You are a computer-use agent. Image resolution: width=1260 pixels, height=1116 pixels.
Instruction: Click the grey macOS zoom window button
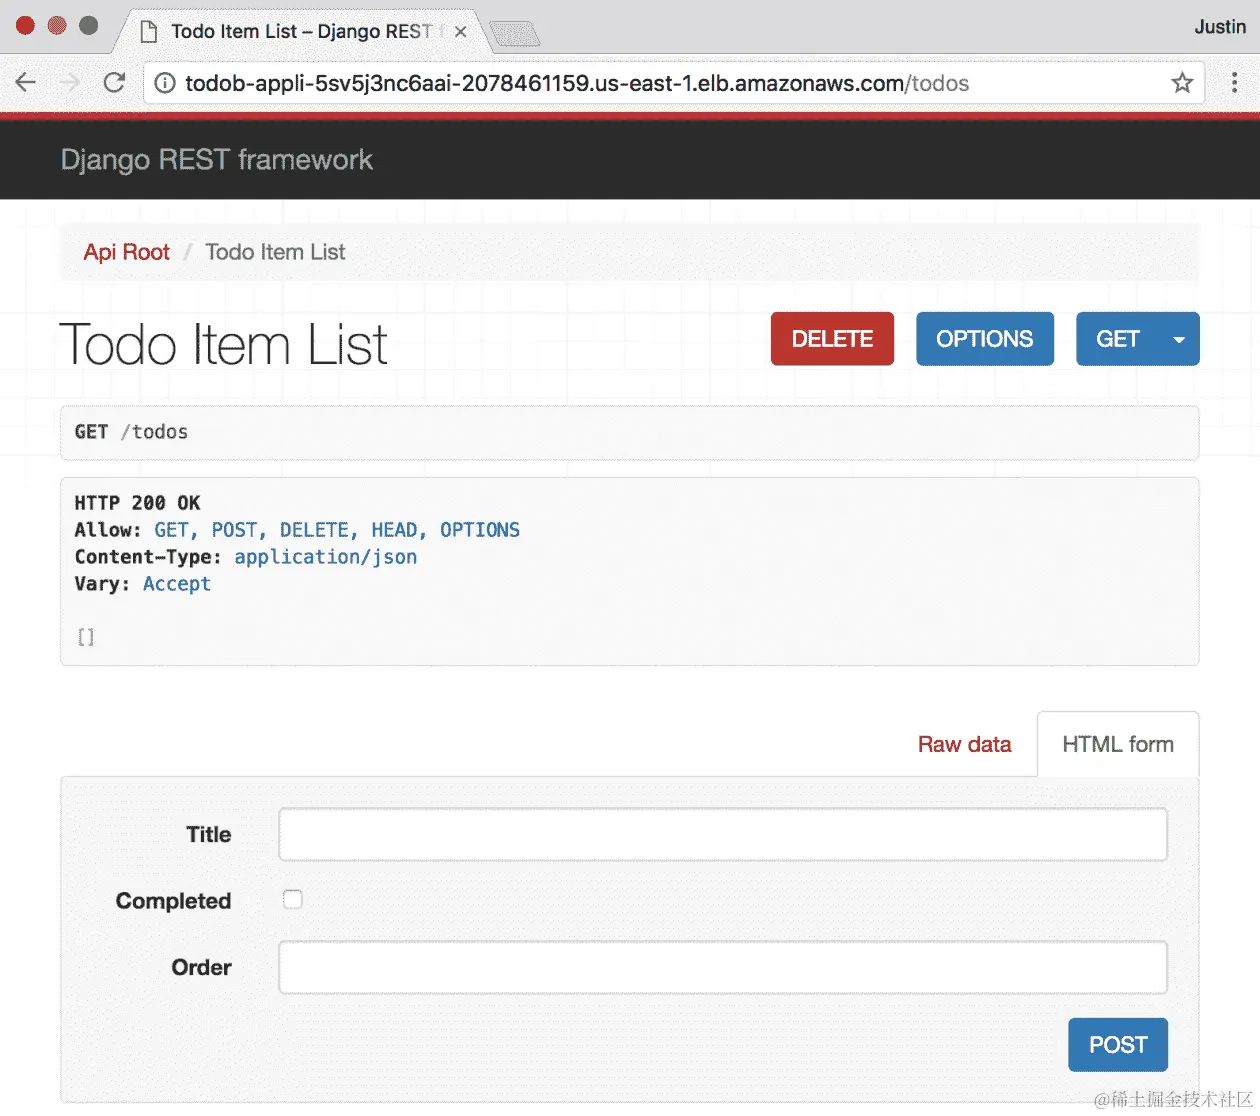89,26
